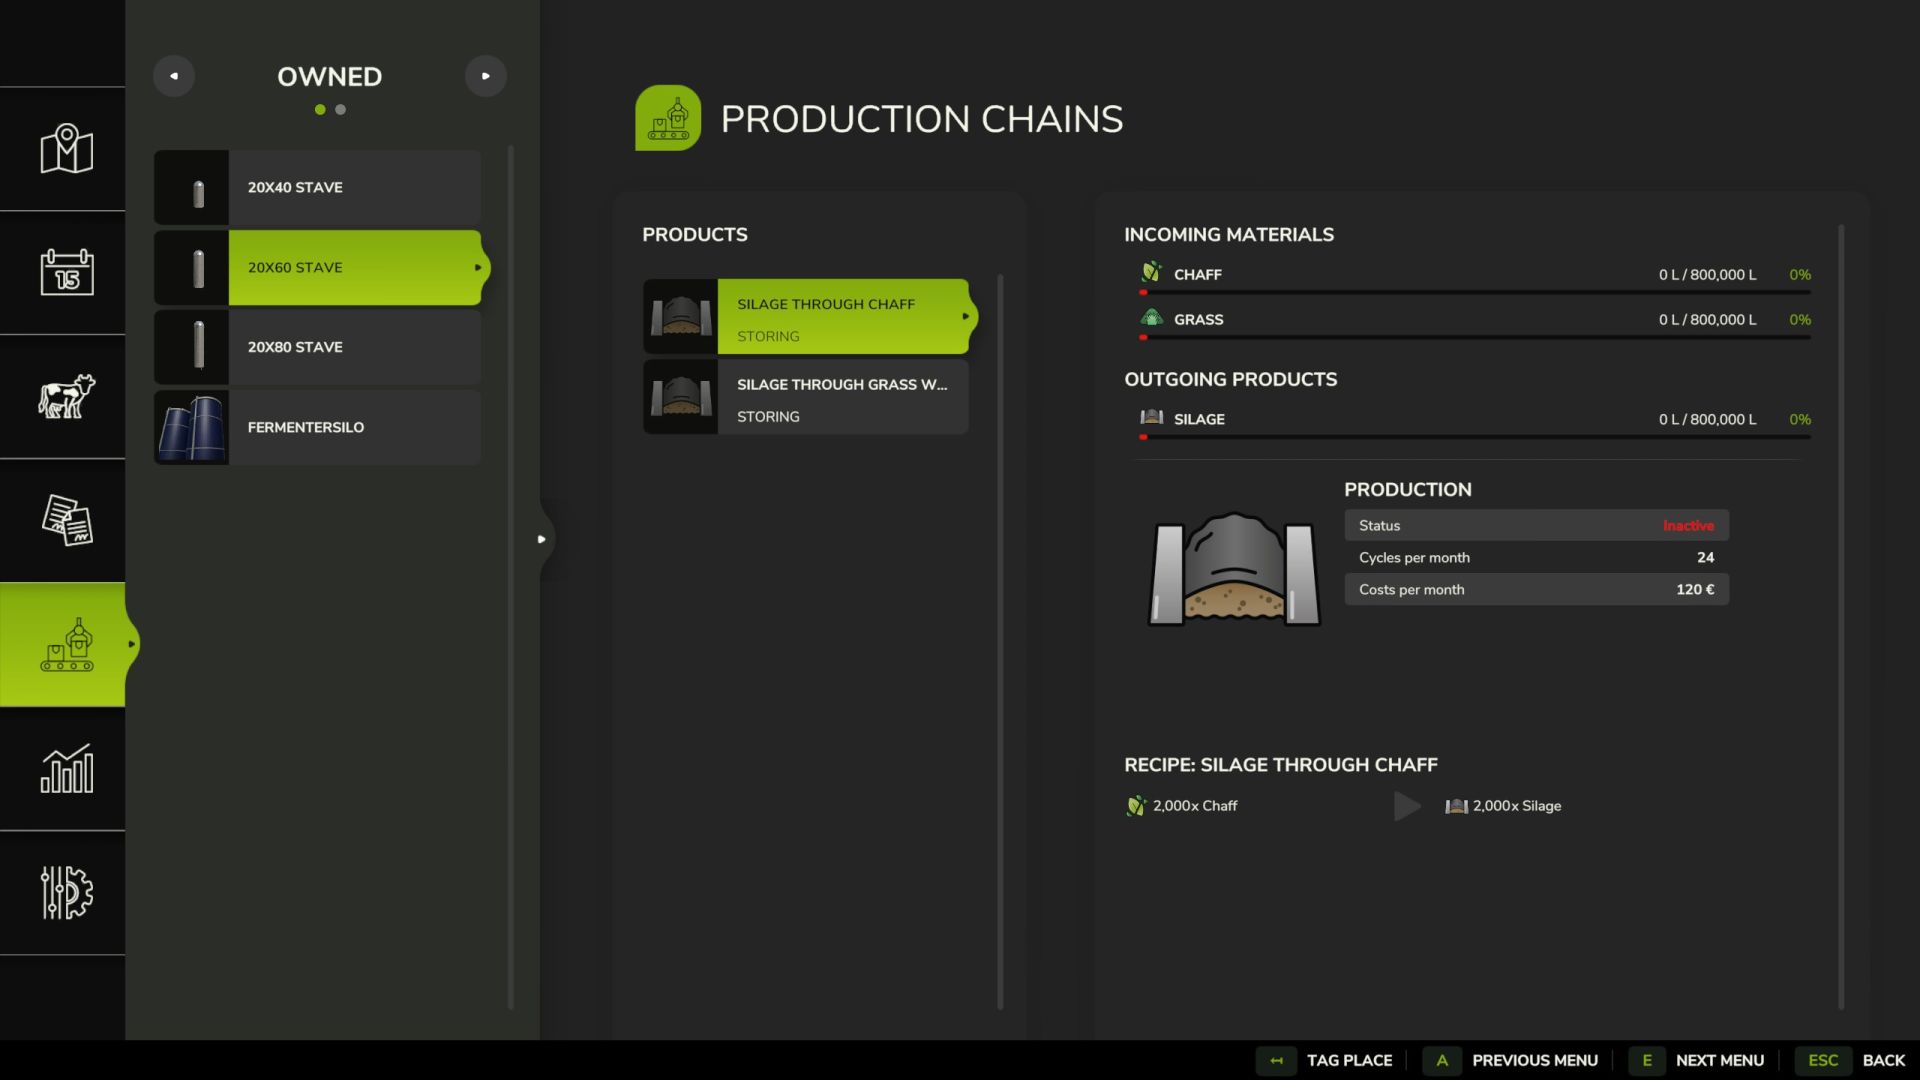Open the game settings sliders icon
The width and height of the screenshot is (1920, 1080).
pos(66,892)
